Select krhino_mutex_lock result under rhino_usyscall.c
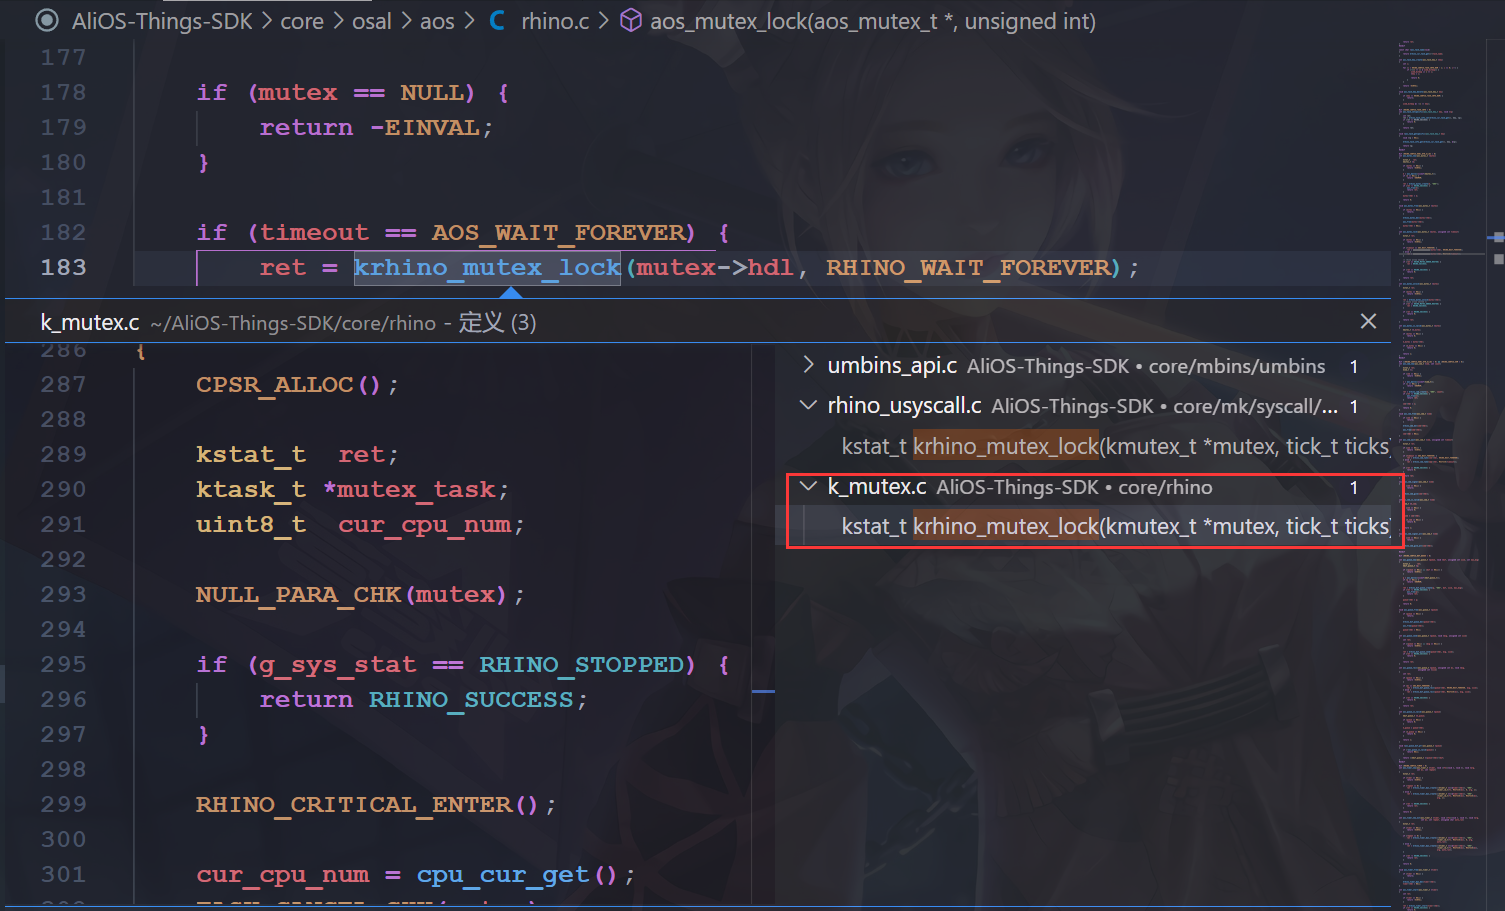Screen dimensions: 1505x911 point(1115,446)
